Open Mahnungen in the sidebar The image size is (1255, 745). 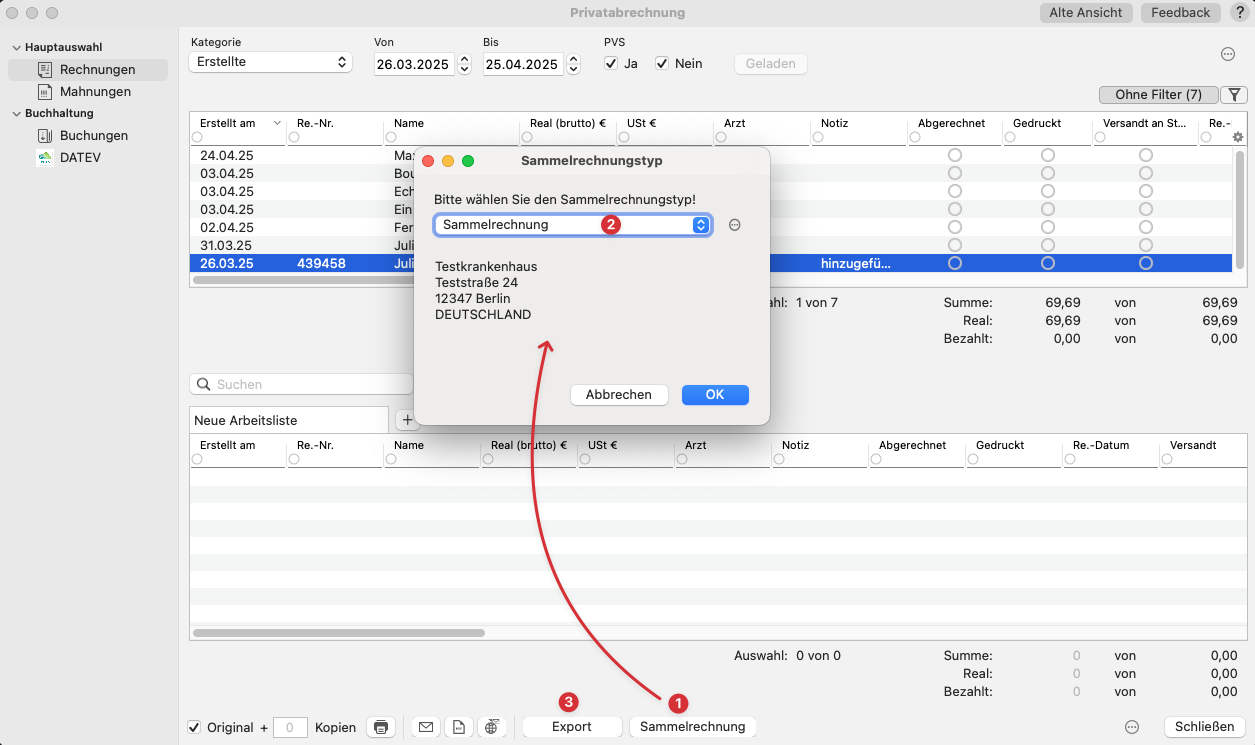[95, 92]
